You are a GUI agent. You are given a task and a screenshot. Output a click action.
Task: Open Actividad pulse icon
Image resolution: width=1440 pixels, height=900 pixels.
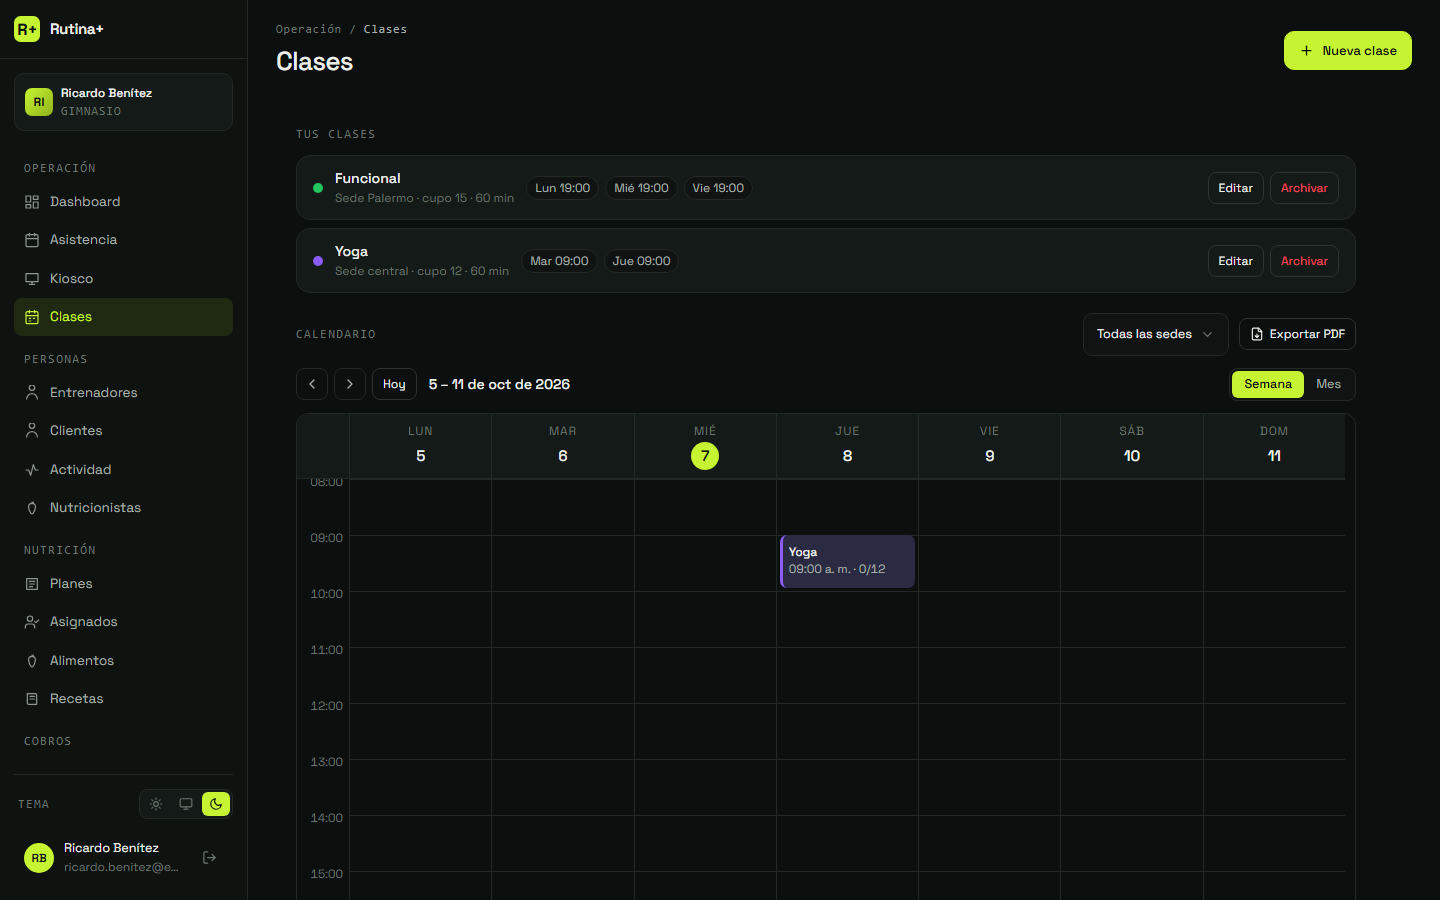click(32, 470)
